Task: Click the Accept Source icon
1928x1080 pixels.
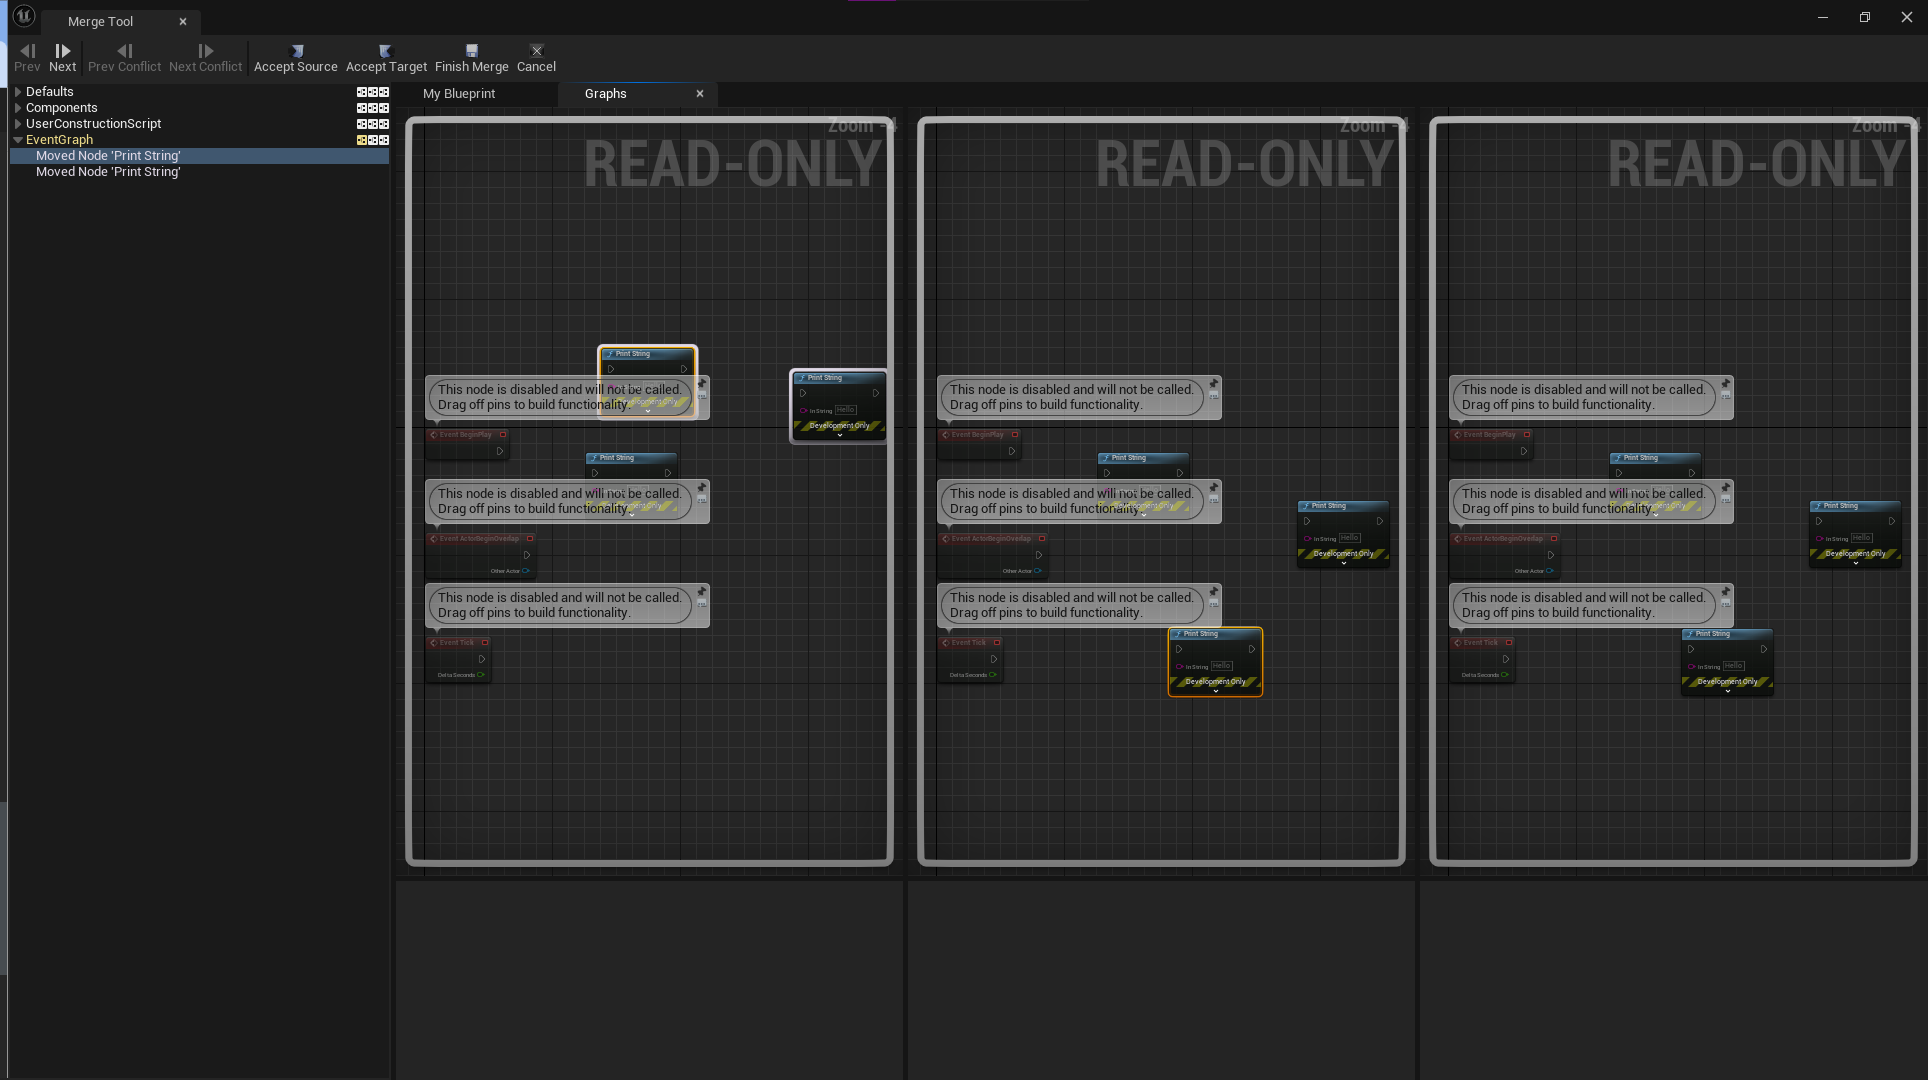Action: (x=296, y=51)
